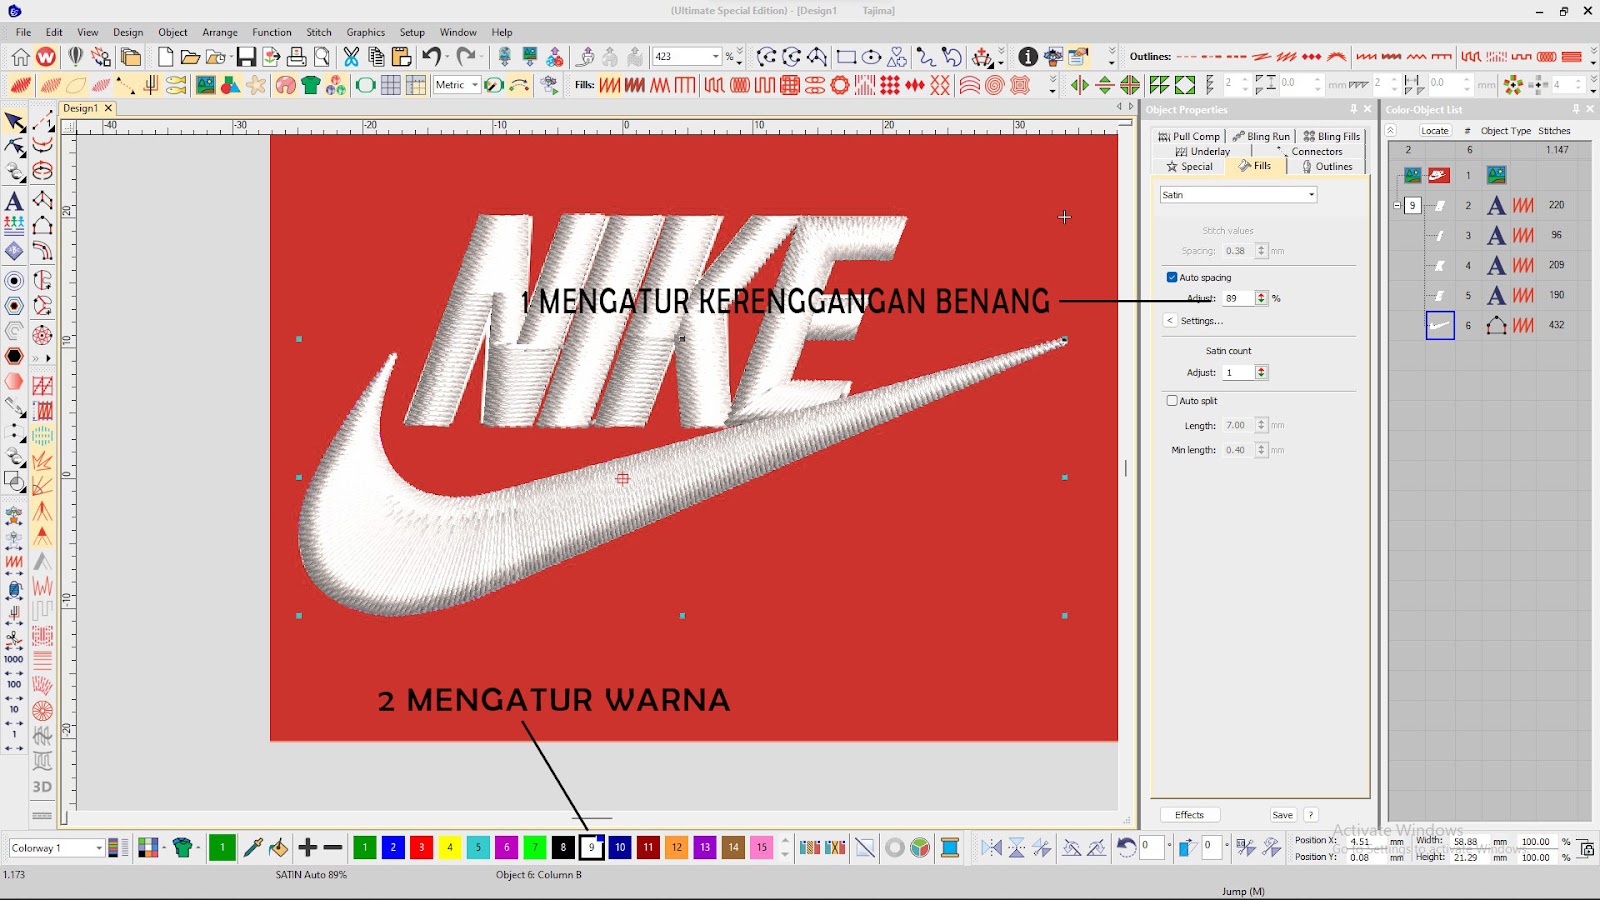Screen dimensions: 1600x900
Task: Open the Graphics menu
Action: (x=365, y=32)
